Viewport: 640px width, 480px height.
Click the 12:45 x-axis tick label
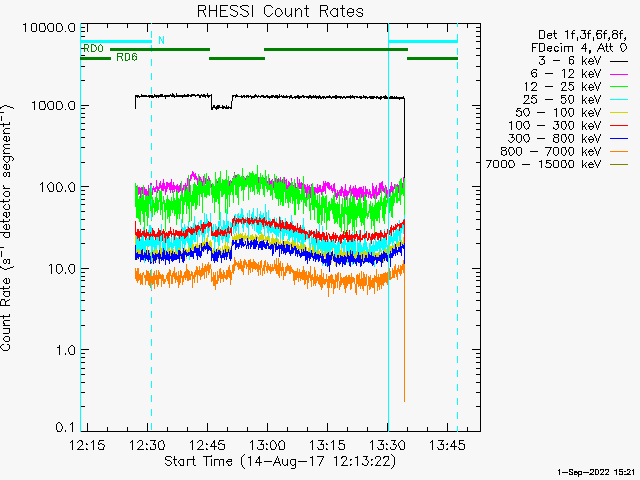pos(207,445)
